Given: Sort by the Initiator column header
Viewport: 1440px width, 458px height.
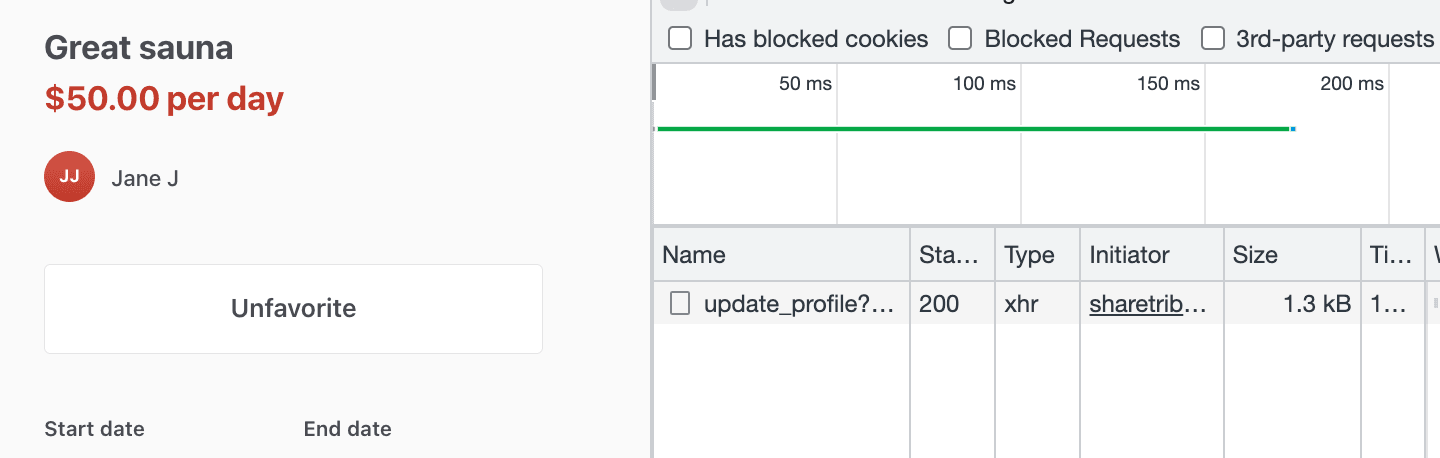Looking at the screenshot, I should click(1129, 255).
